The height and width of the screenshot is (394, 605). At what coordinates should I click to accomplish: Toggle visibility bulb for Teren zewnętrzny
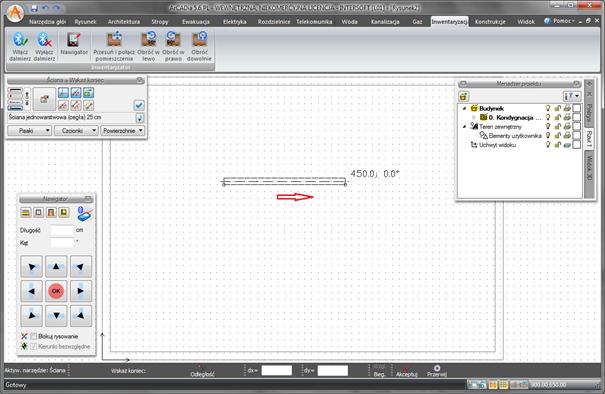pyautogui.click(x=548, y=126)
